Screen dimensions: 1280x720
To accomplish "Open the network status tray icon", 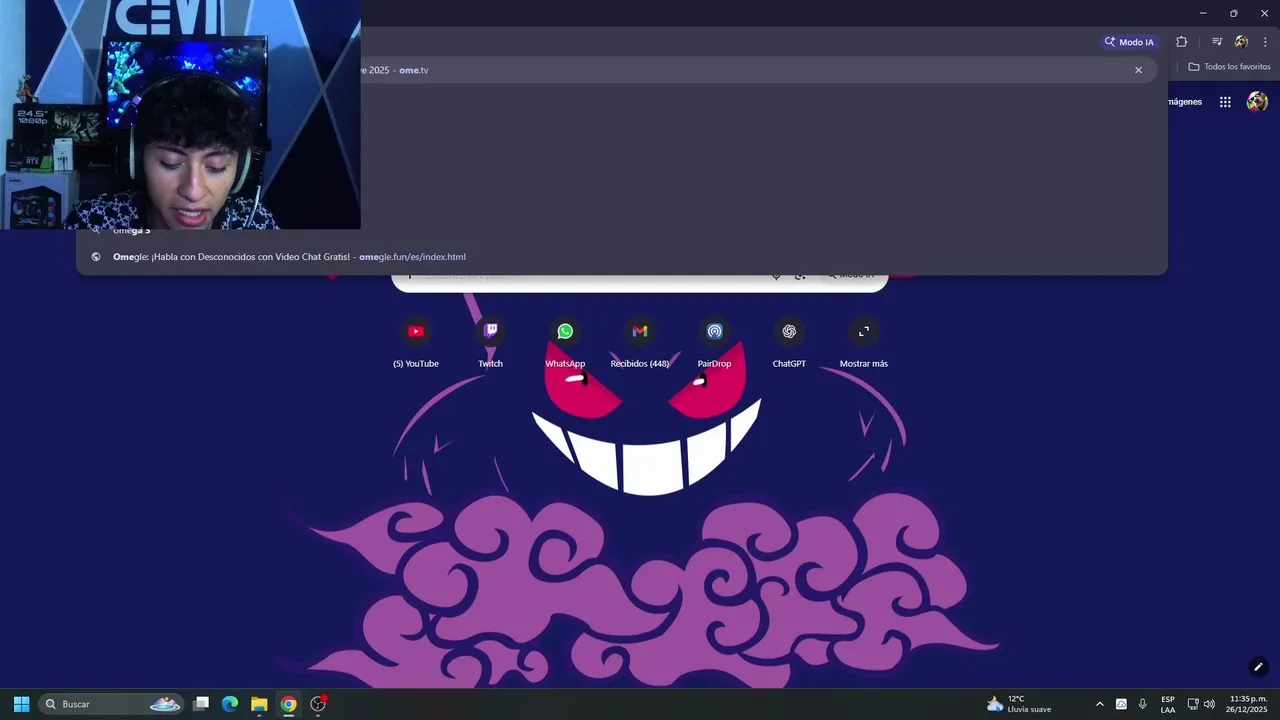I will [1193, 704].
